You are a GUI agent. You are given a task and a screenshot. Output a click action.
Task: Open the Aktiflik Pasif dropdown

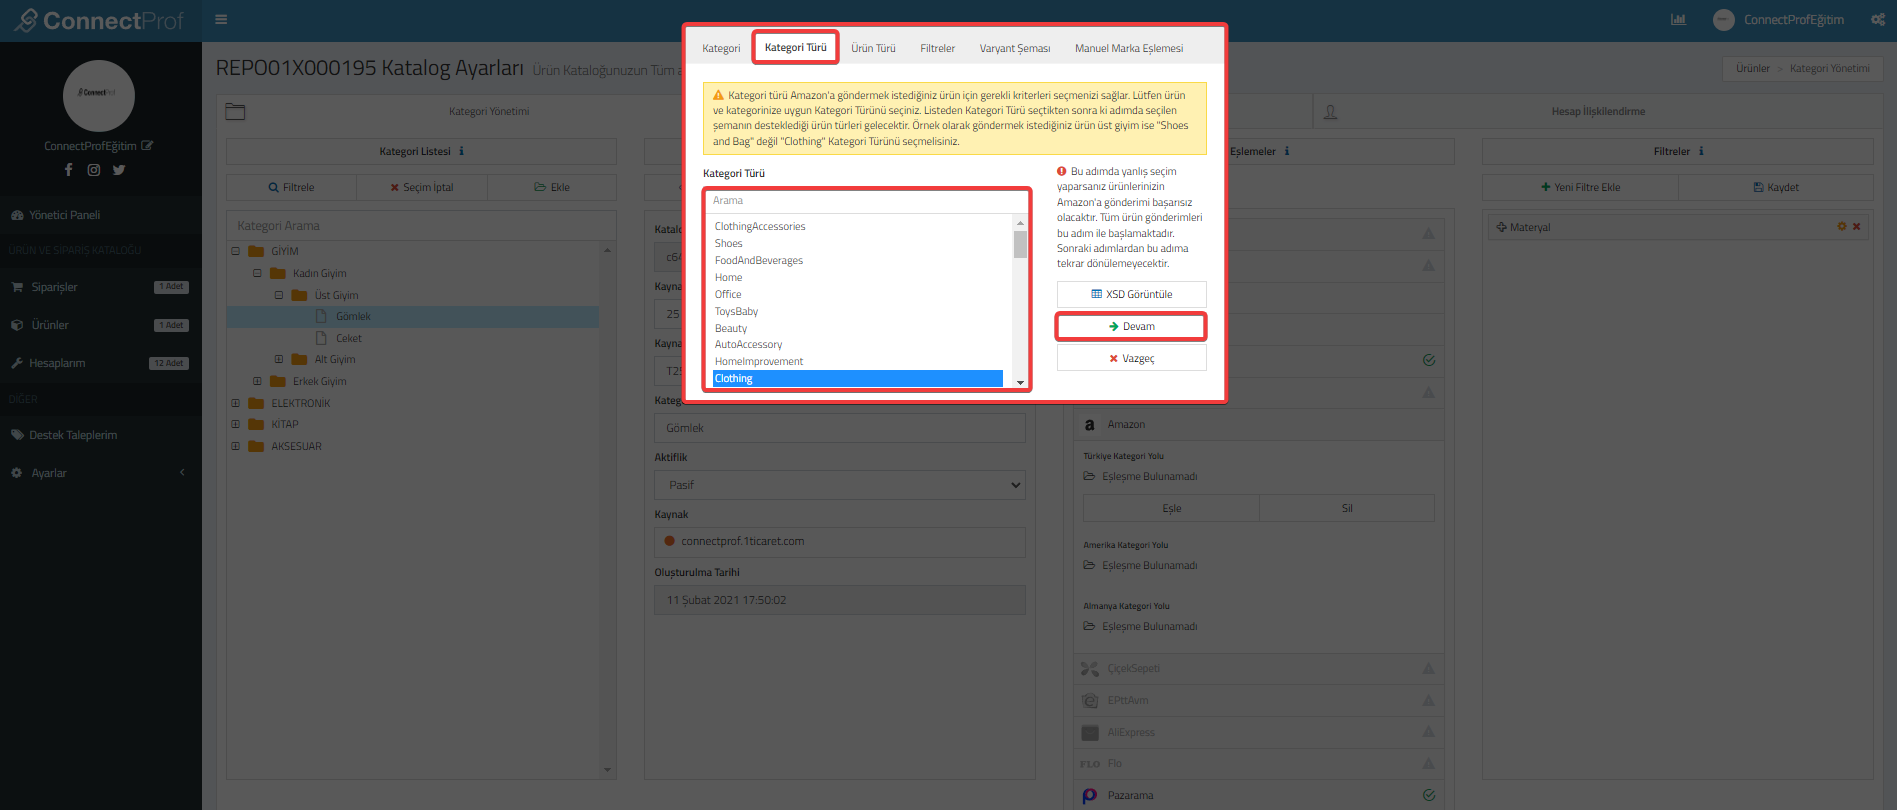840,485
